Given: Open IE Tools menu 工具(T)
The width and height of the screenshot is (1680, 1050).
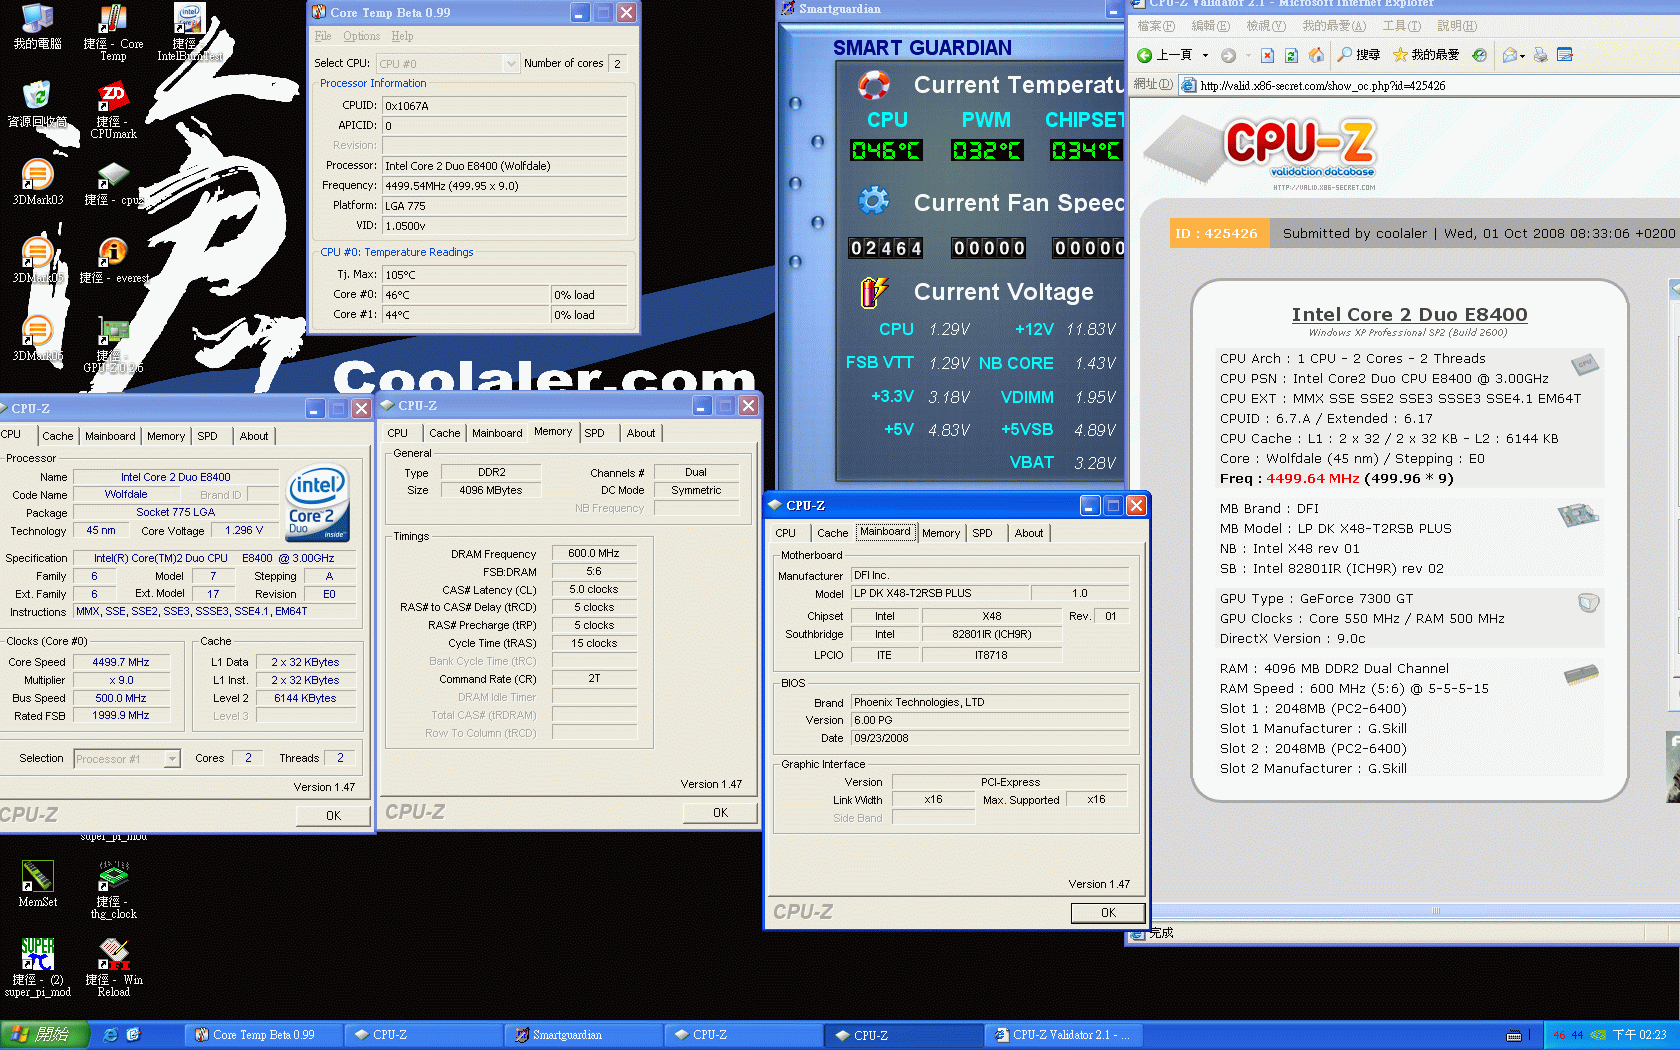Looking at the screenshot, I should click(x=1401, y=26).
